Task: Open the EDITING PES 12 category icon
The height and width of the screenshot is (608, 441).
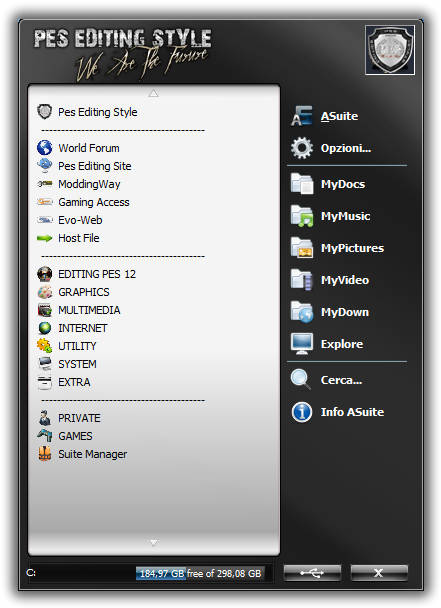Action: tap(45, 274)
